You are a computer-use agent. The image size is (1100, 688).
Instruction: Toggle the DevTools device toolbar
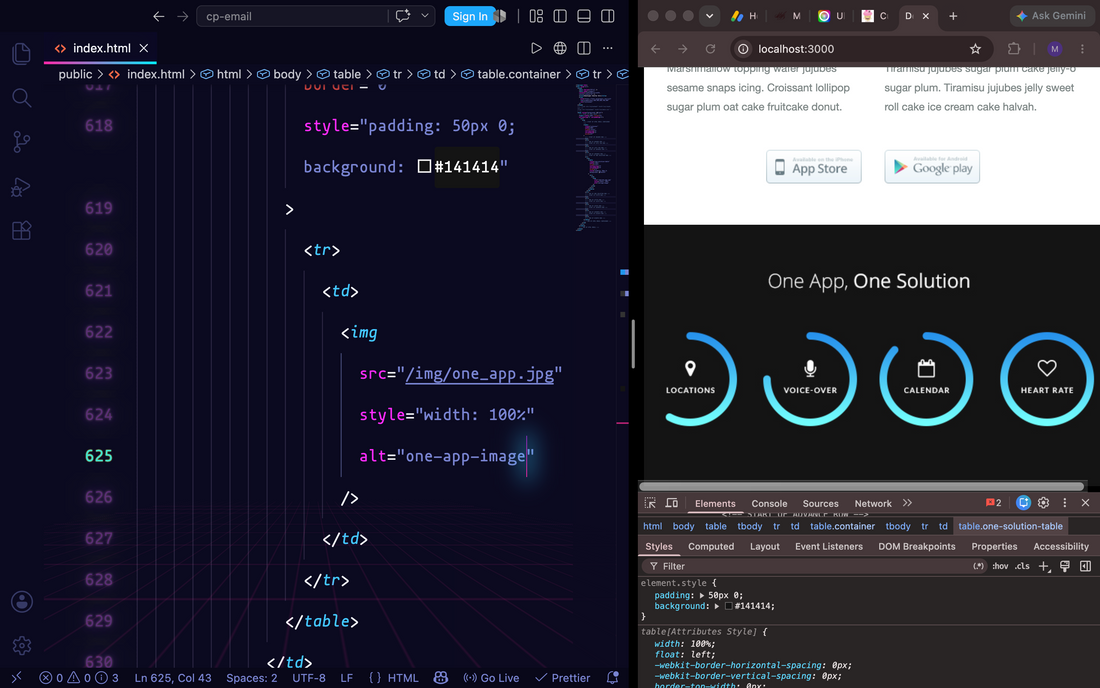point(671,503)
